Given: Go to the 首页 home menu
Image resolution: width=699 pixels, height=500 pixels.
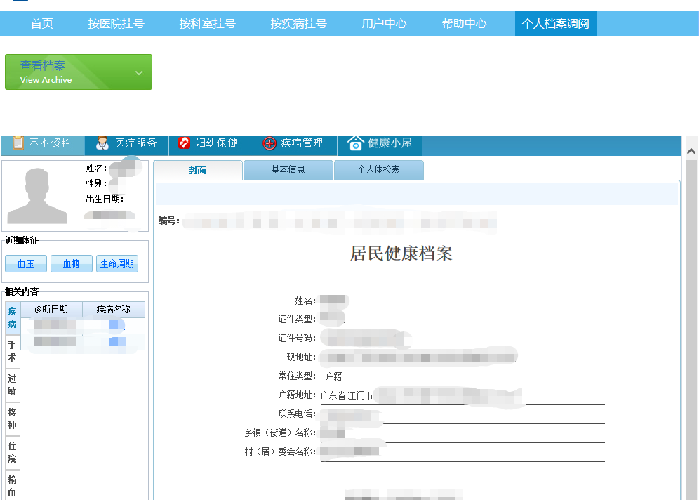Looking at the screenshot, I should 42,24.
